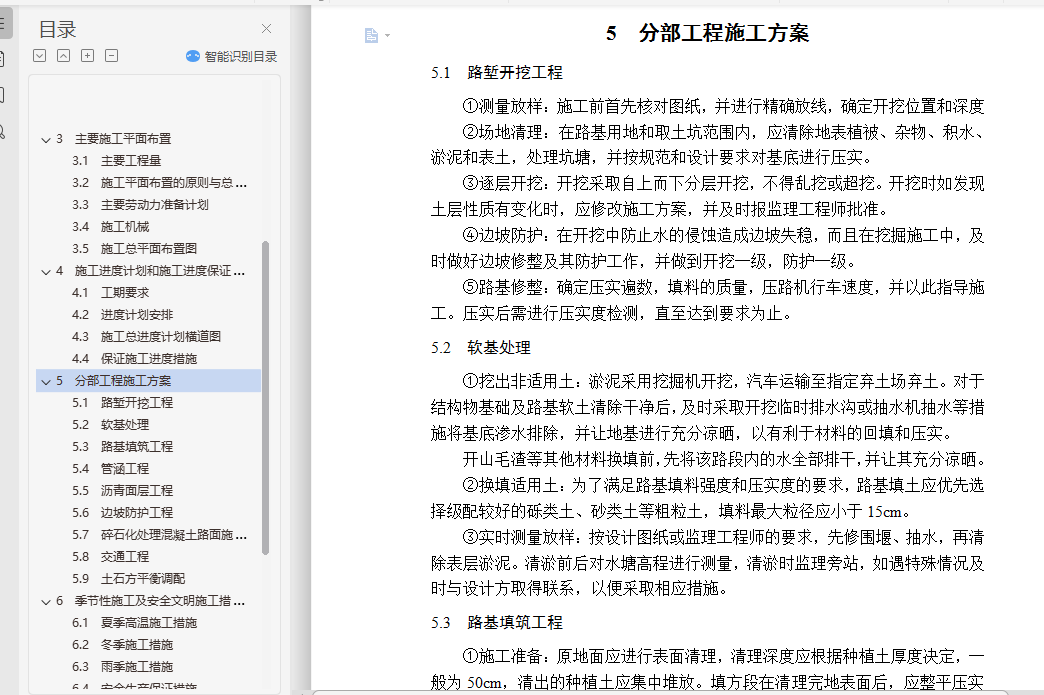Click the minus icon to demote heading level
1044x695 pixels.
[111, 56]
